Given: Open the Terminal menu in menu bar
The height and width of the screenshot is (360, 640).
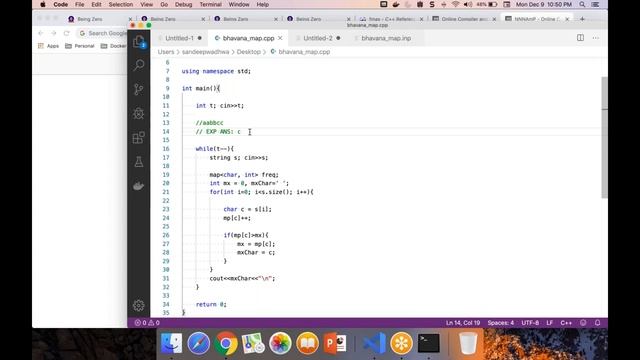Looking at the screenshot, I should point(211,4).
